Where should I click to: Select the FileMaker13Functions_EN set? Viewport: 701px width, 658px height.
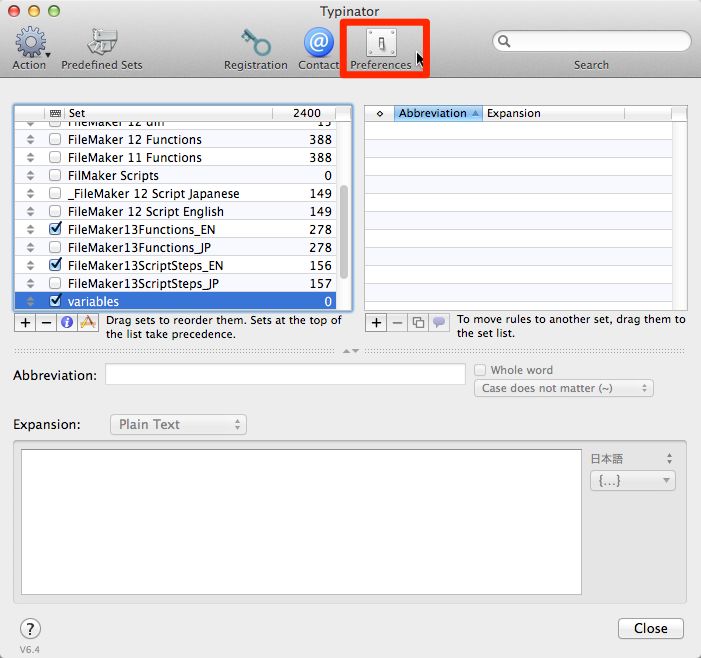pos(175,229)
